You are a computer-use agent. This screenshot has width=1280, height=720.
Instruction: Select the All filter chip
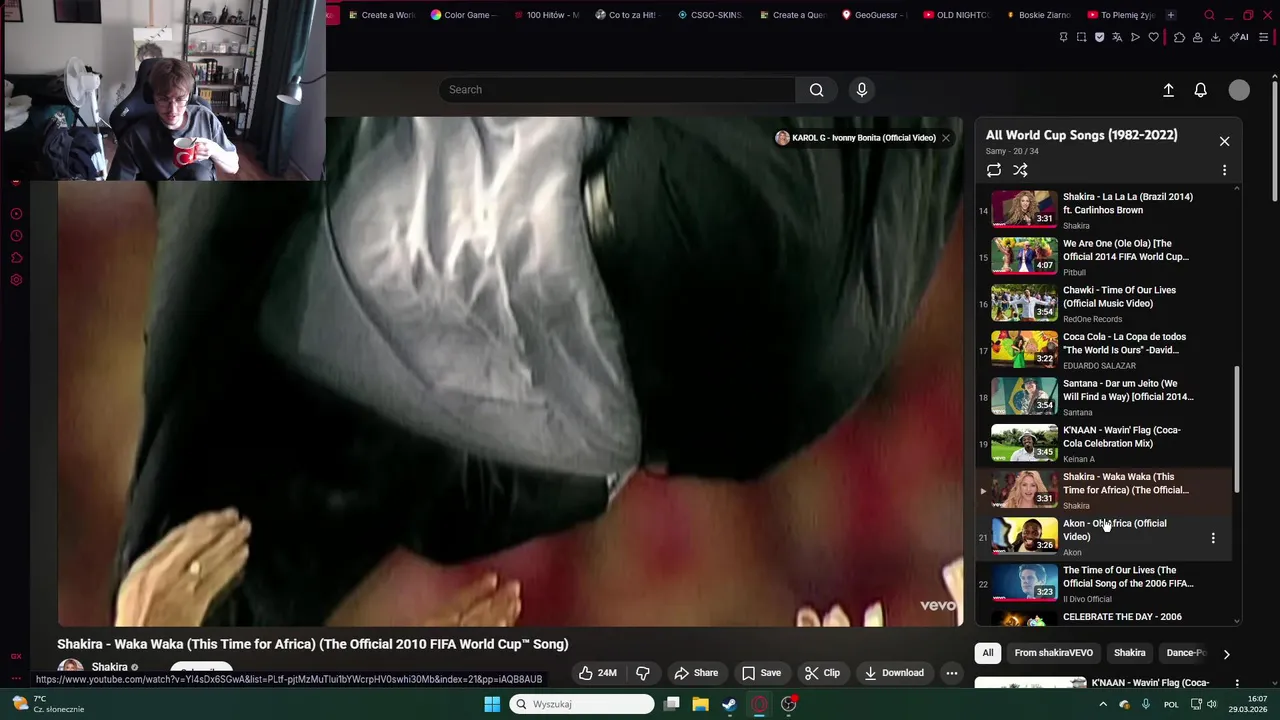(x=988, y=653)
